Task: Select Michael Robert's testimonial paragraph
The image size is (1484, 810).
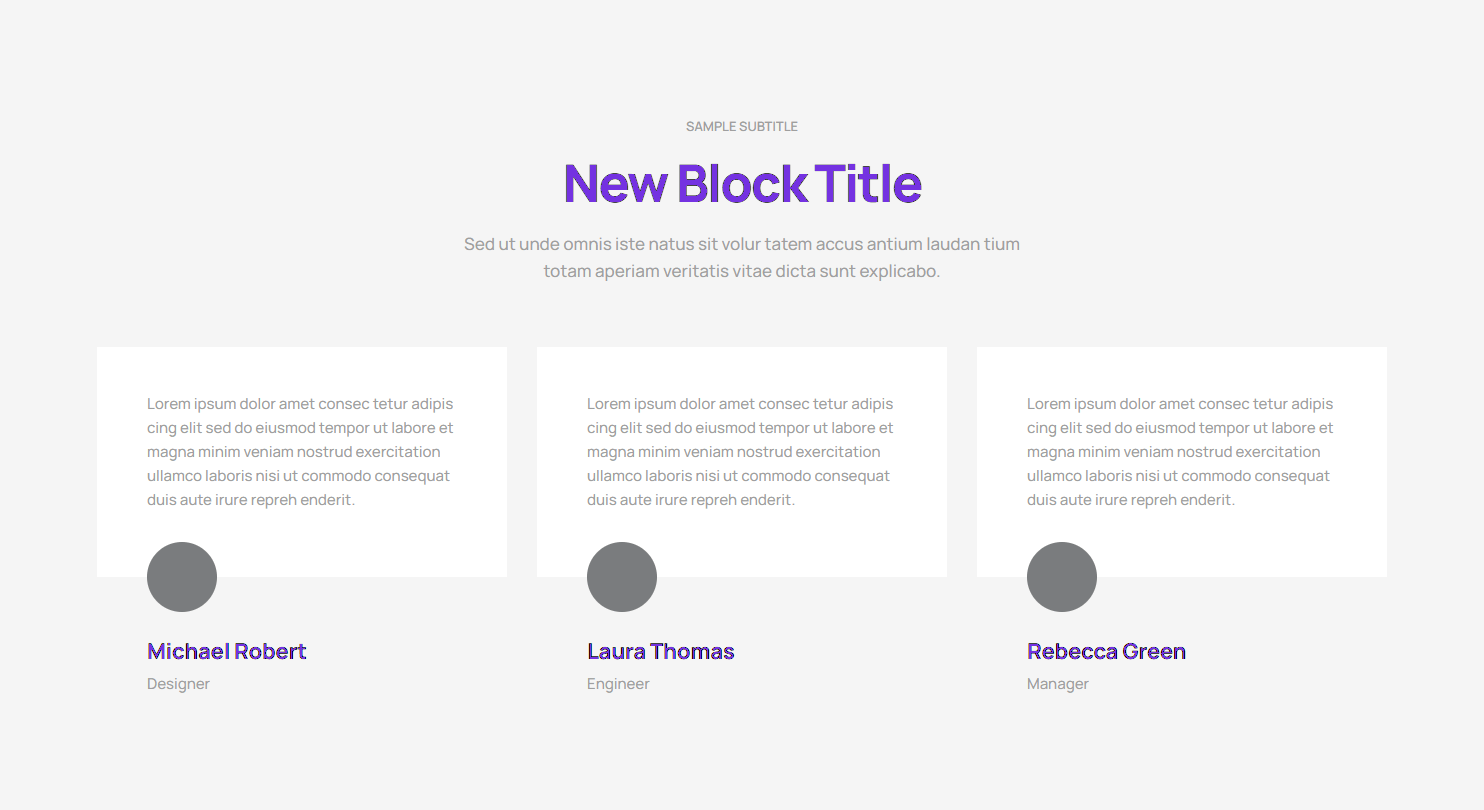Action: click(300, 452)
